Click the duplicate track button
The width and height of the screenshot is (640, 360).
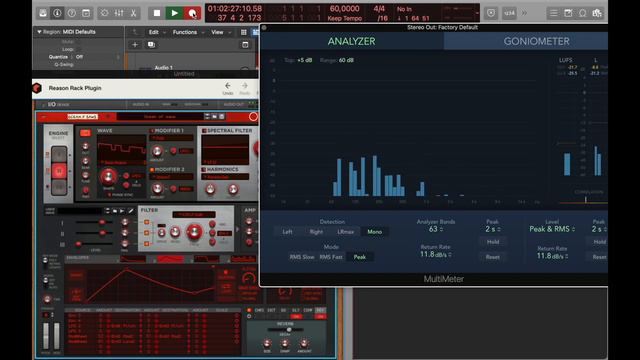pyautogui.click(x=151, y=45)
